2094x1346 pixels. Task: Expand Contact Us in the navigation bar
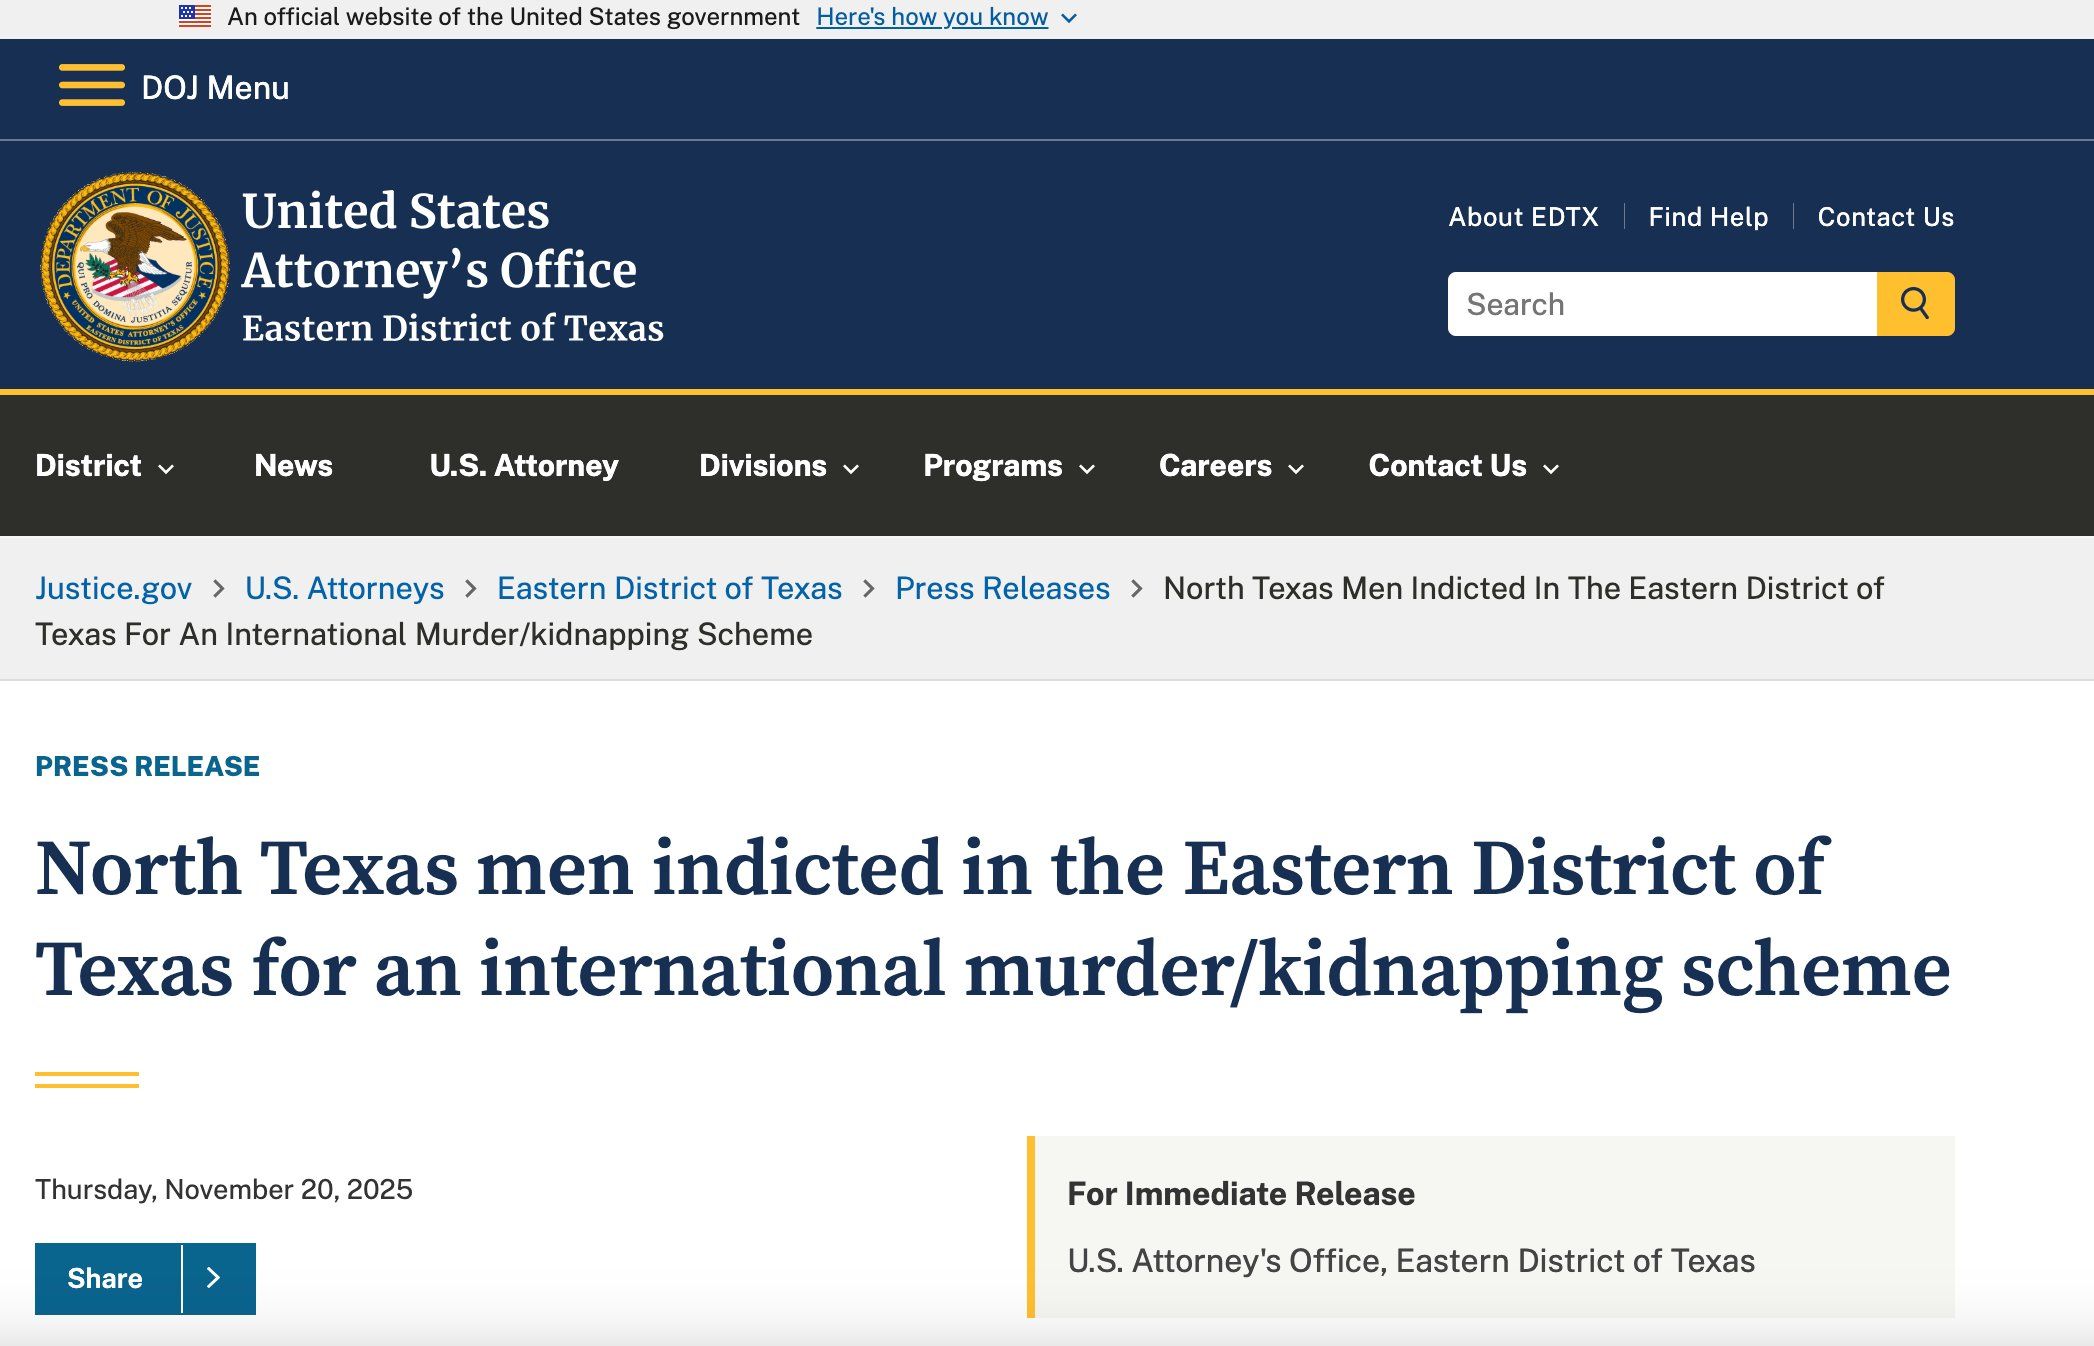tap(1464, 466)
